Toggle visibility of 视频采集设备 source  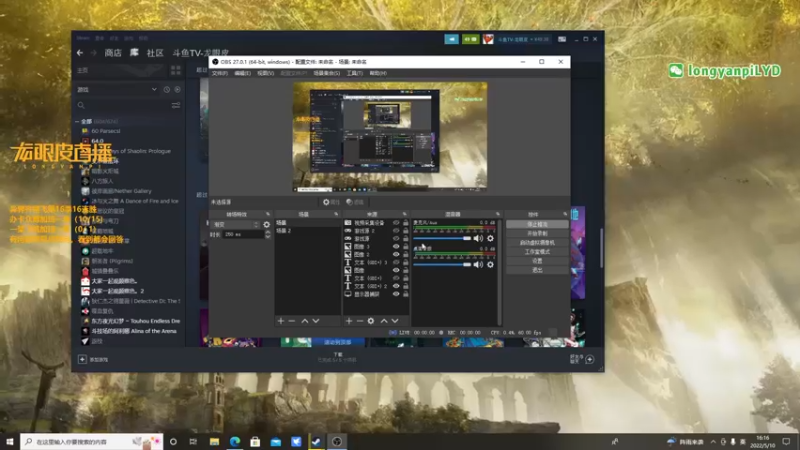pos(396,223)
